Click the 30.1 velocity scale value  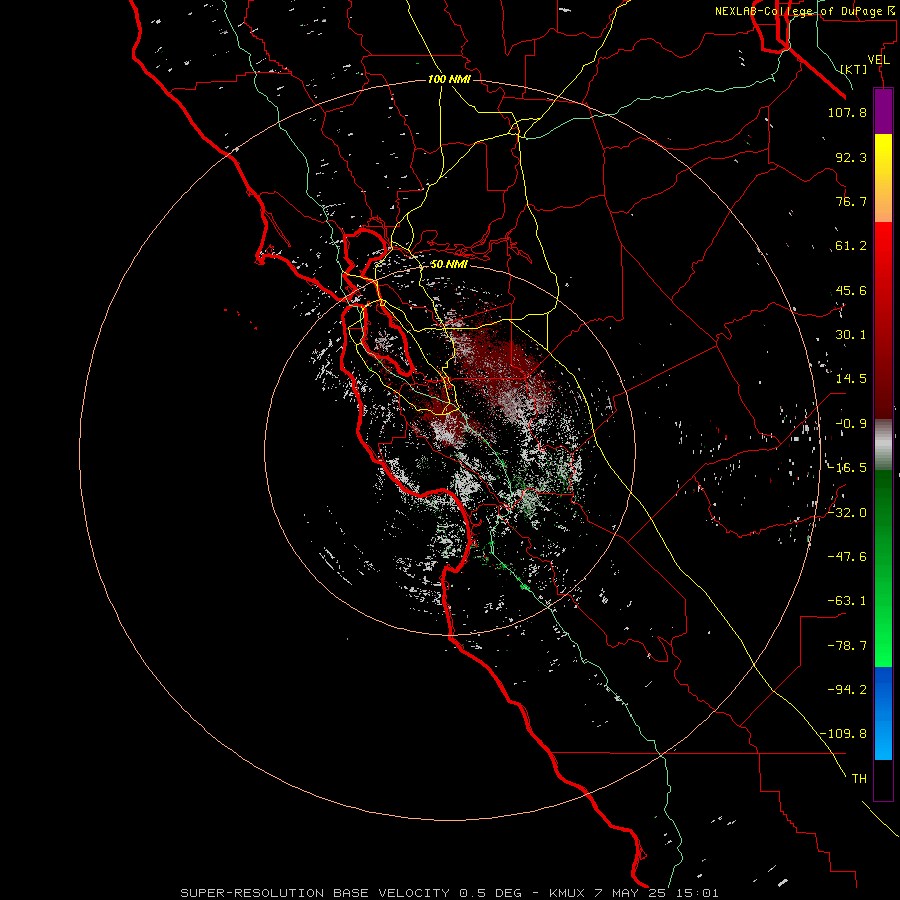pyautogui.click(x=851, y=335)
